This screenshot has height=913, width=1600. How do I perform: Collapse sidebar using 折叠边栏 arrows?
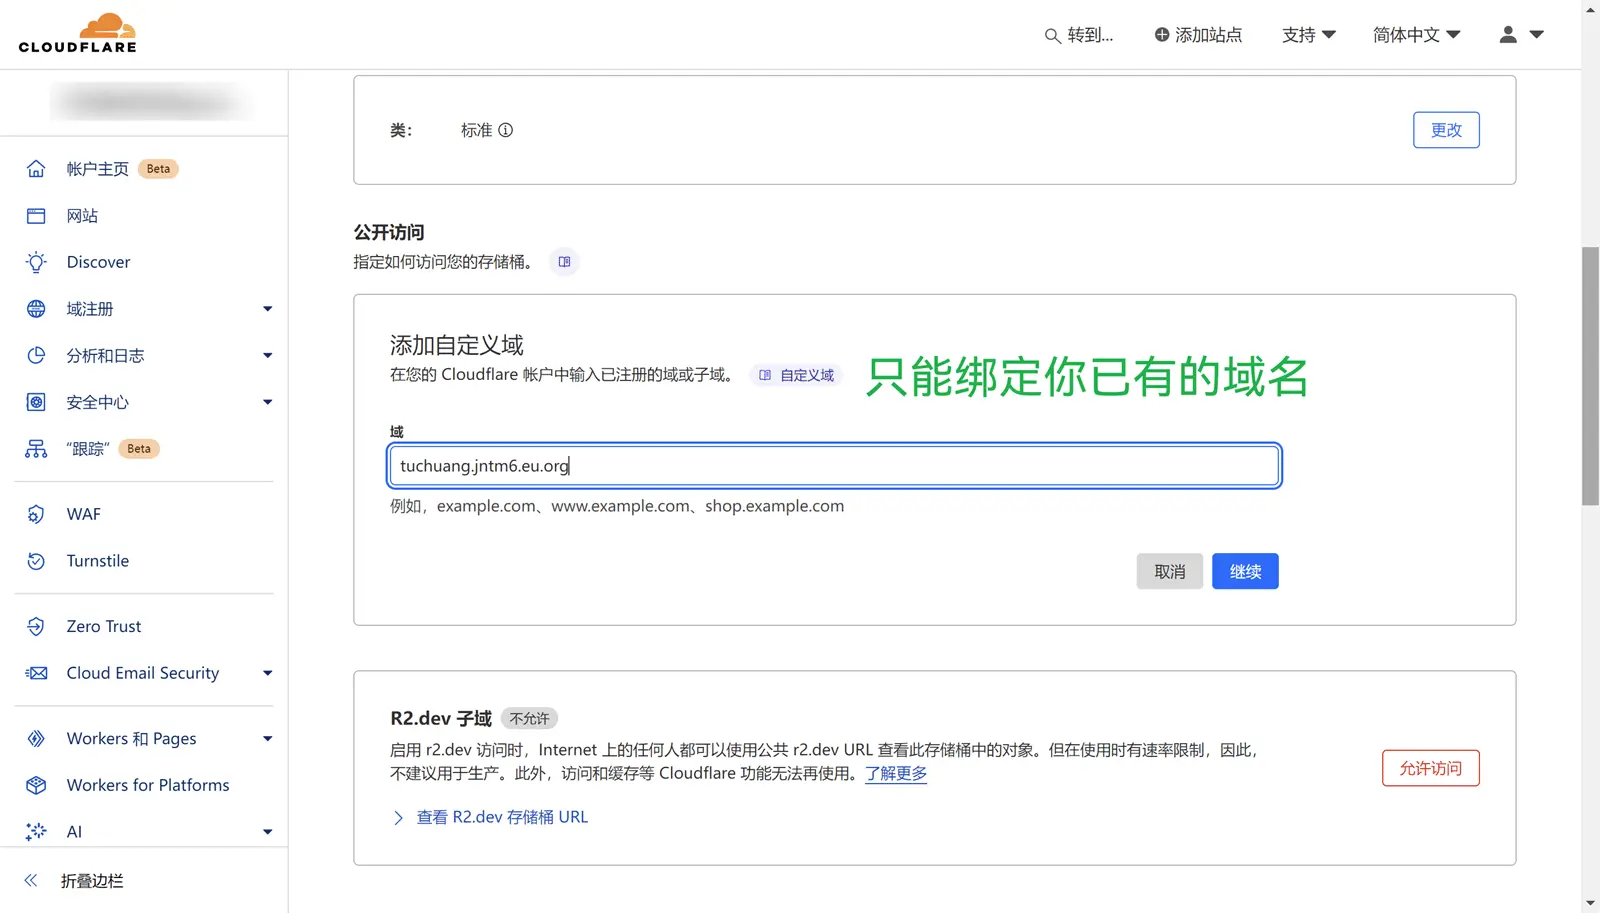[31, 881]
